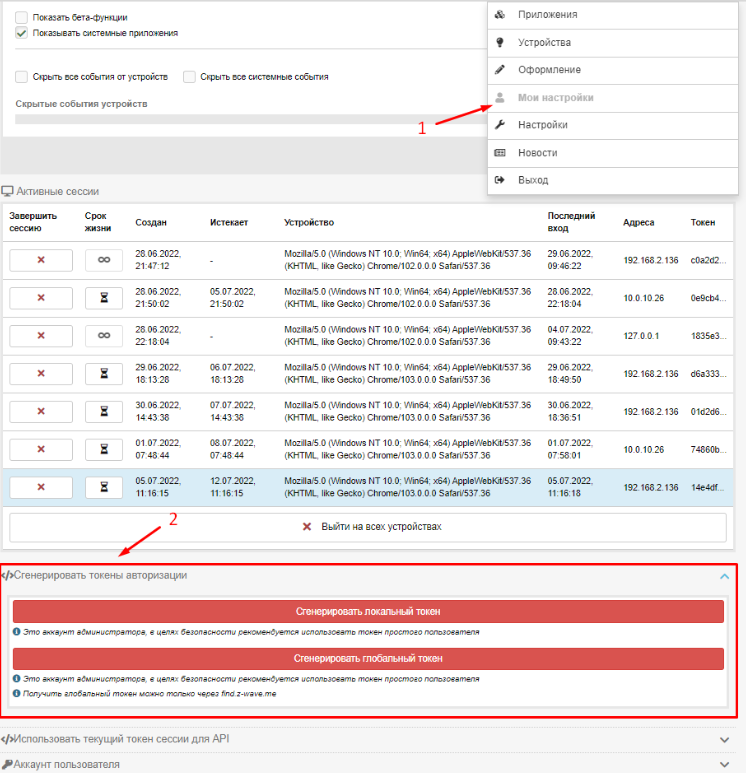Expand 'Использовать текущий токен сессии для API'
The width and height of the screenshot is (746, 773).
[x=725, y=740]
